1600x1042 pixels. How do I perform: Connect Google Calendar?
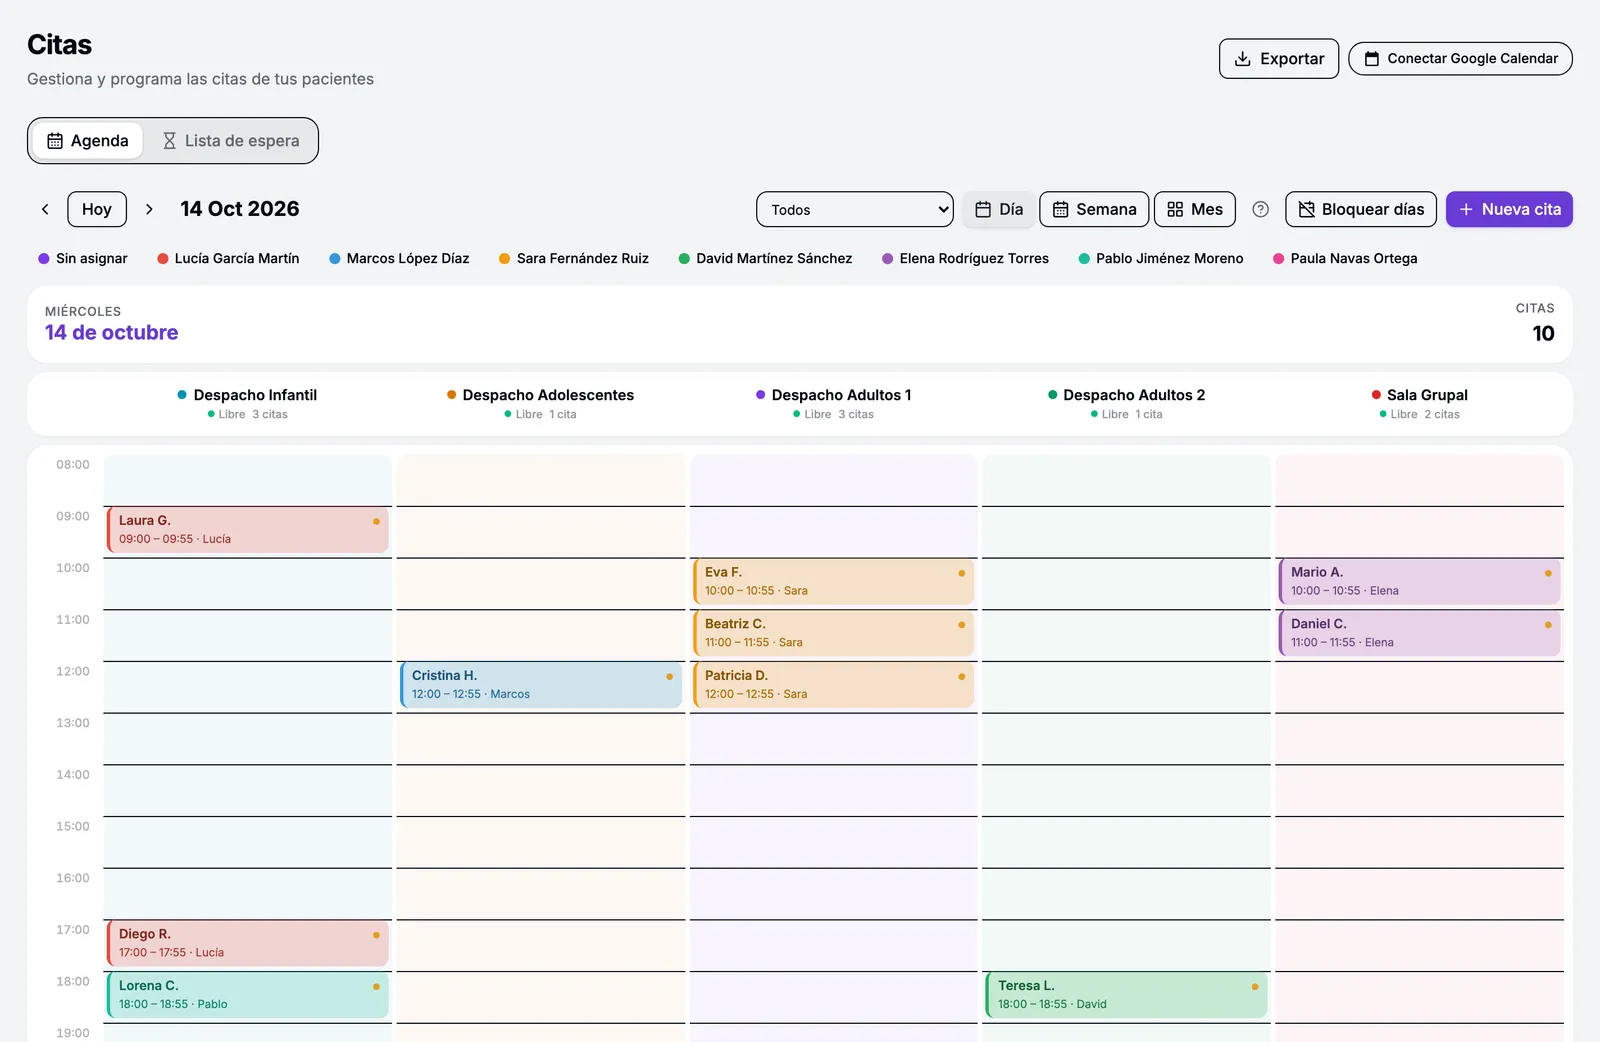(x=1460, y=59)
